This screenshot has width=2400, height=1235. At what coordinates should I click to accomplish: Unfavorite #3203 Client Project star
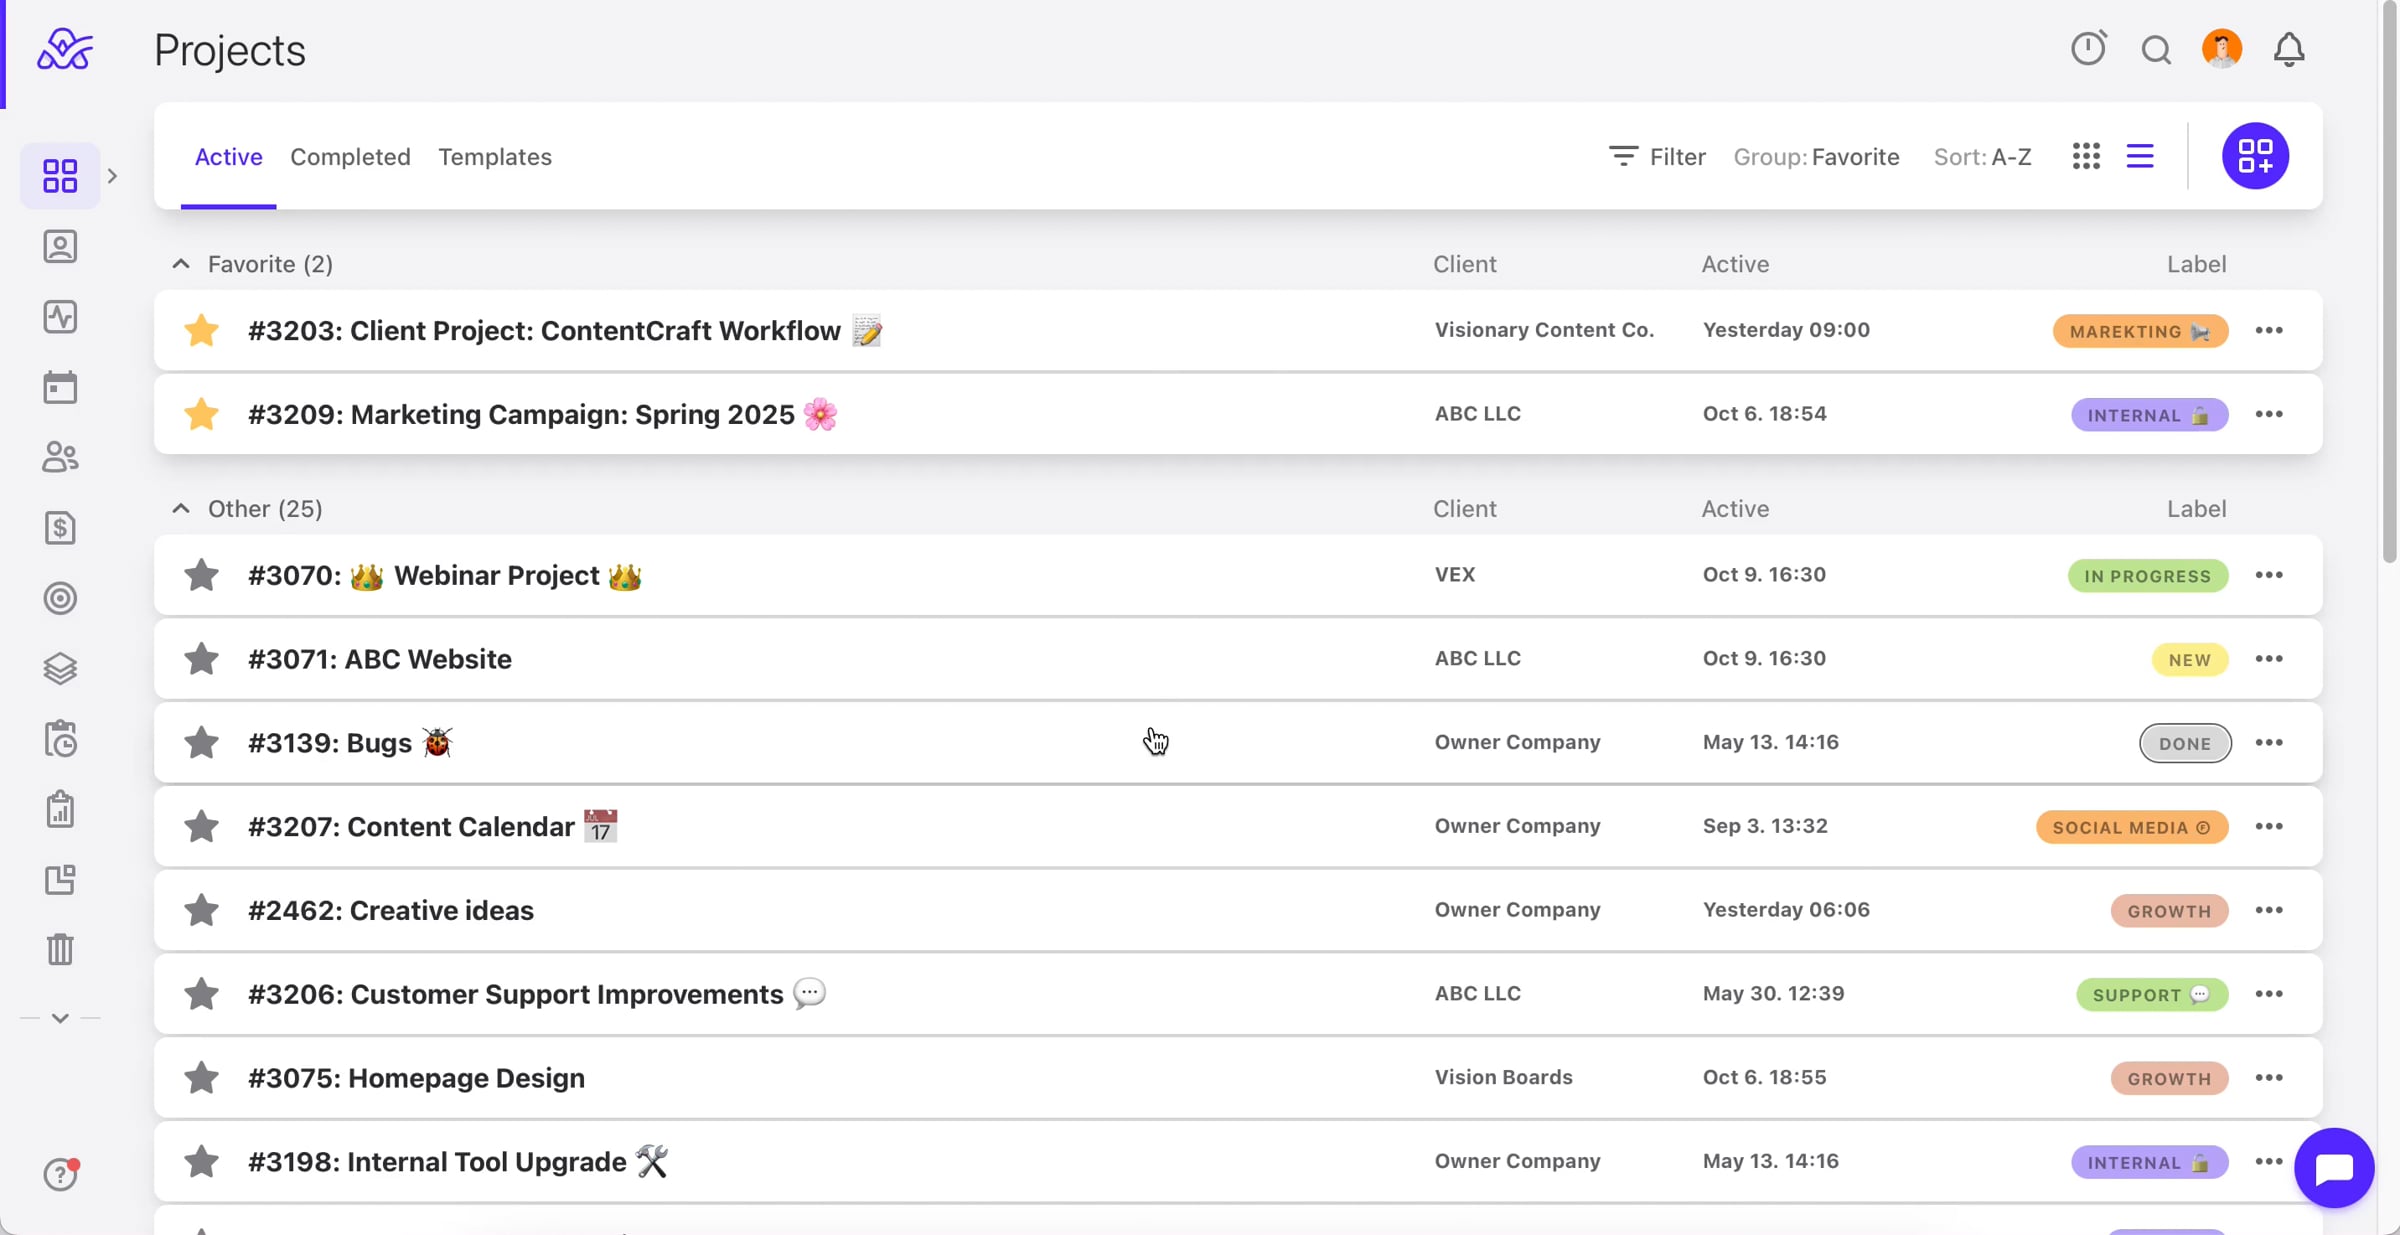pyautogui.click(x=201, y=330)
